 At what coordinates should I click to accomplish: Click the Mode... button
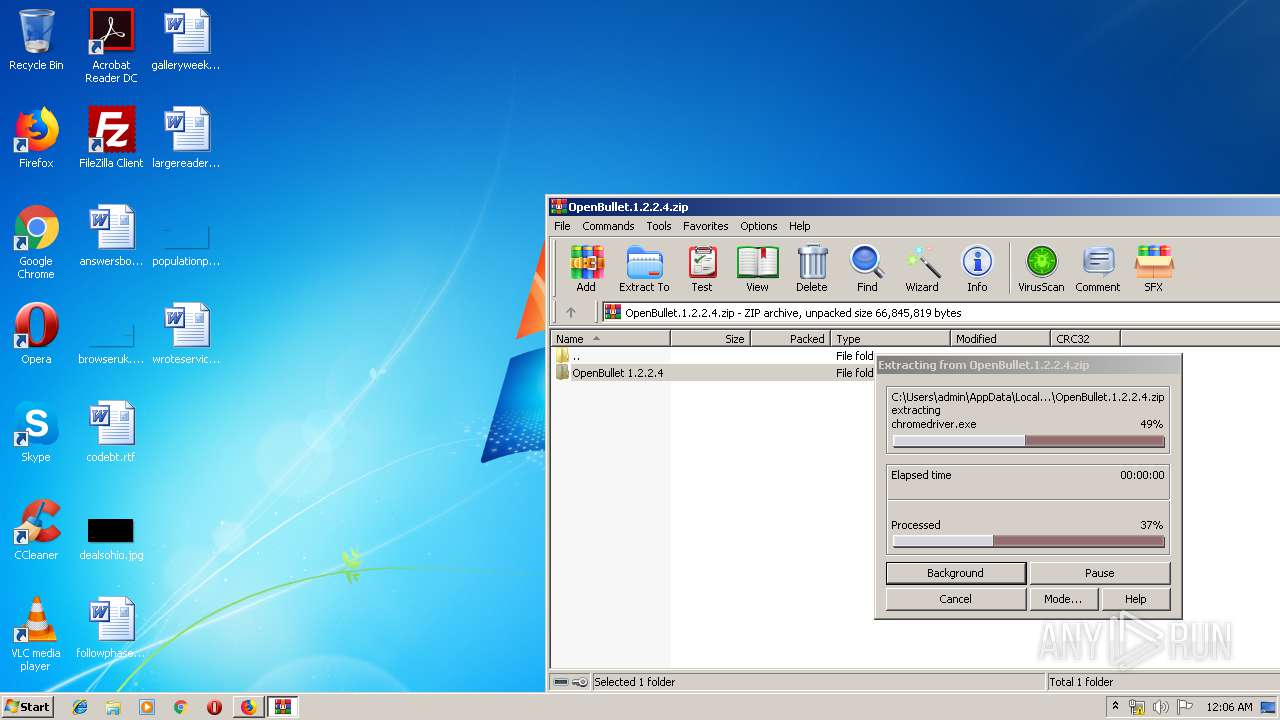pyautogui.click(x=1063, y=599)
